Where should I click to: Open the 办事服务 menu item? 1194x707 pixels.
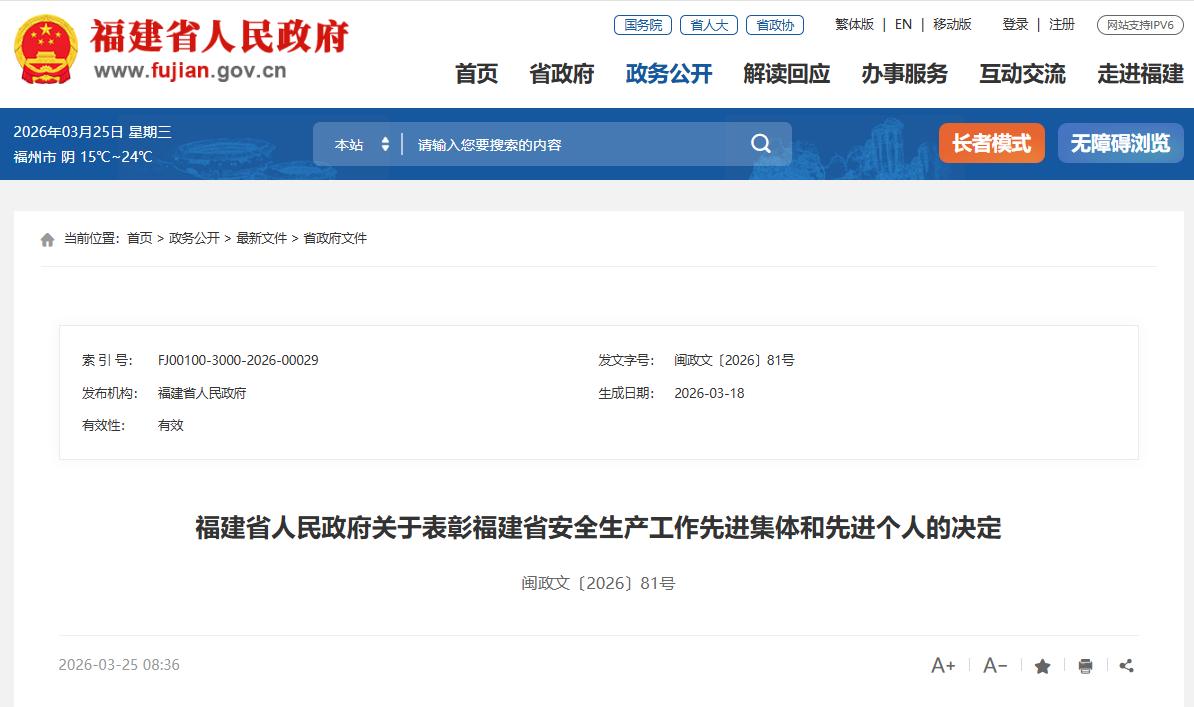pyautogui.click(x=905, y=74)
